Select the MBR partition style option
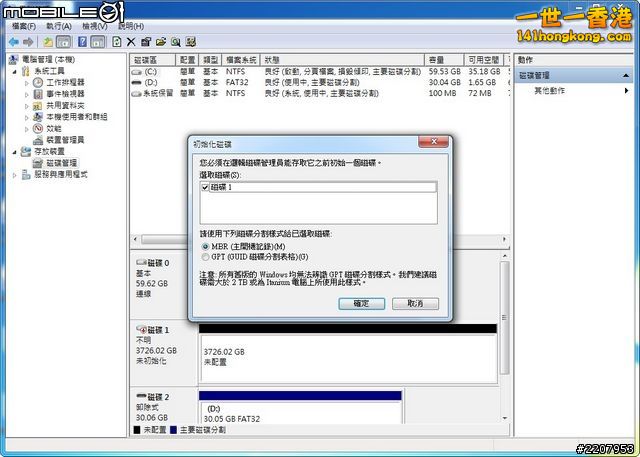The height and width of the screenshot is (457, 640). [x=206, y=246]
